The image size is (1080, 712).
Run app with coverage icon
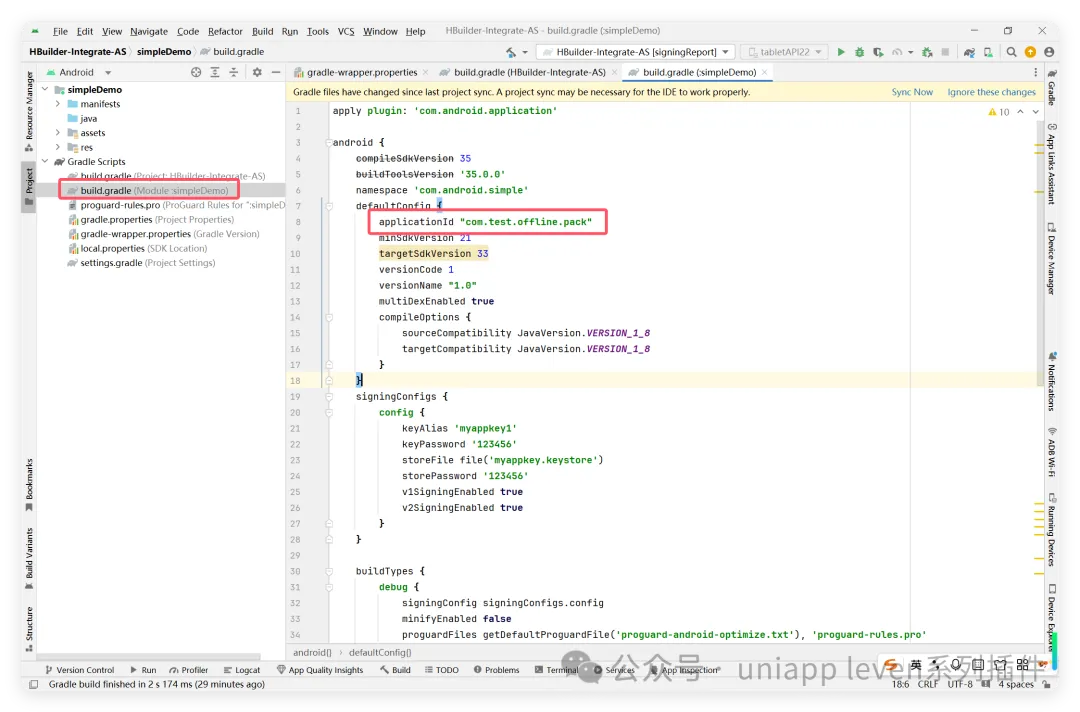878,52
